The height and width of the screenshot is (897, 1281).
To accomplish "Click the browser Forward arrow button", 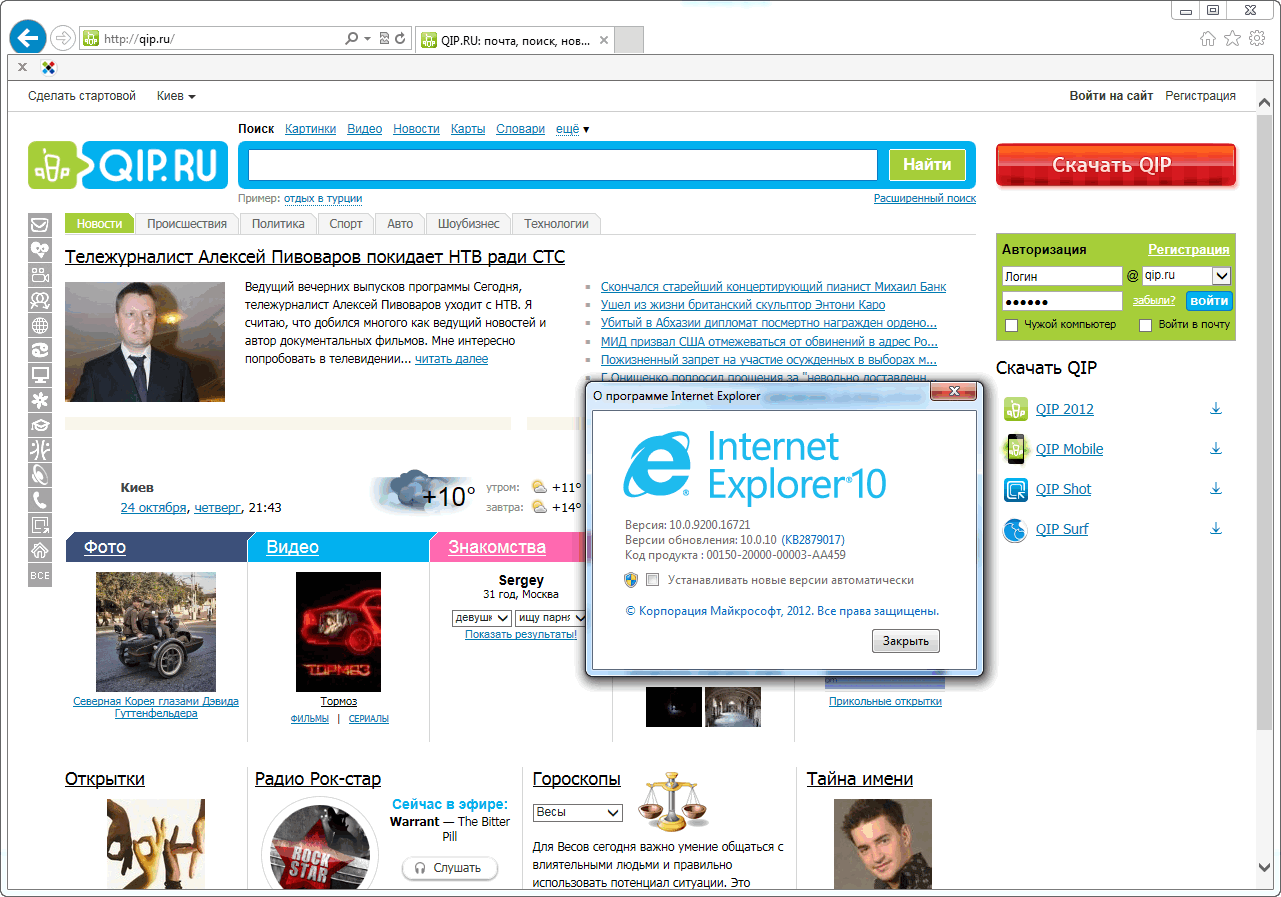I will [63, 39].
